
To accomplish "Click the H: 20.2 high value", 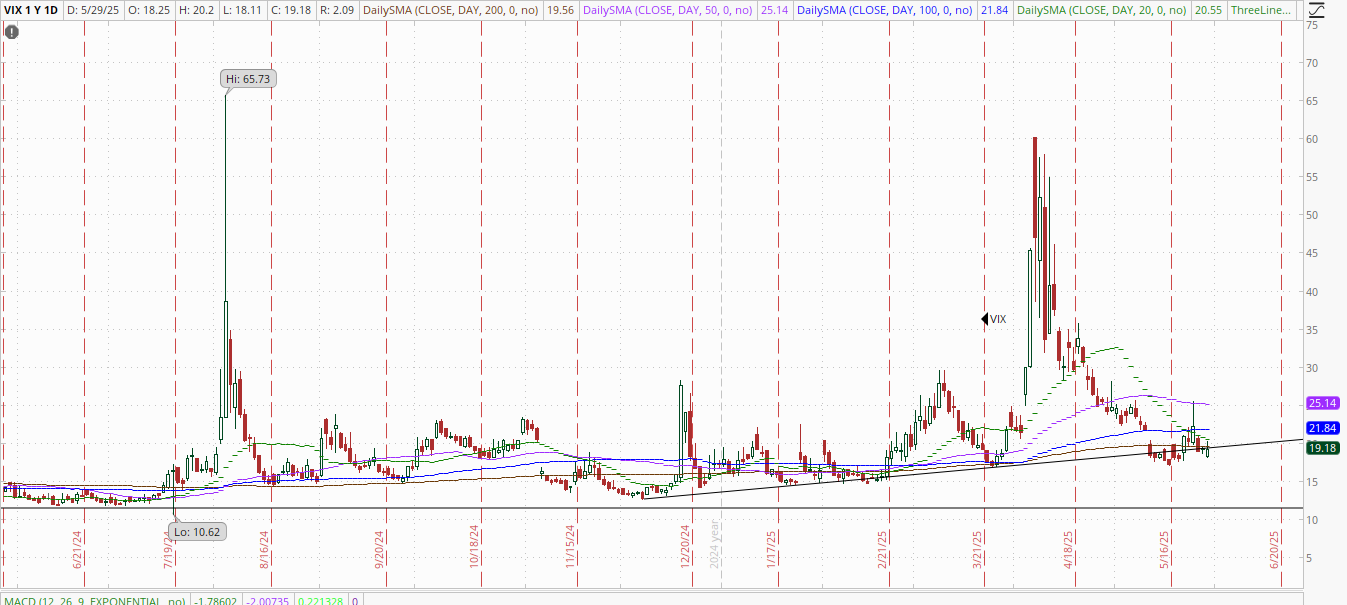I will pos(198,10).
